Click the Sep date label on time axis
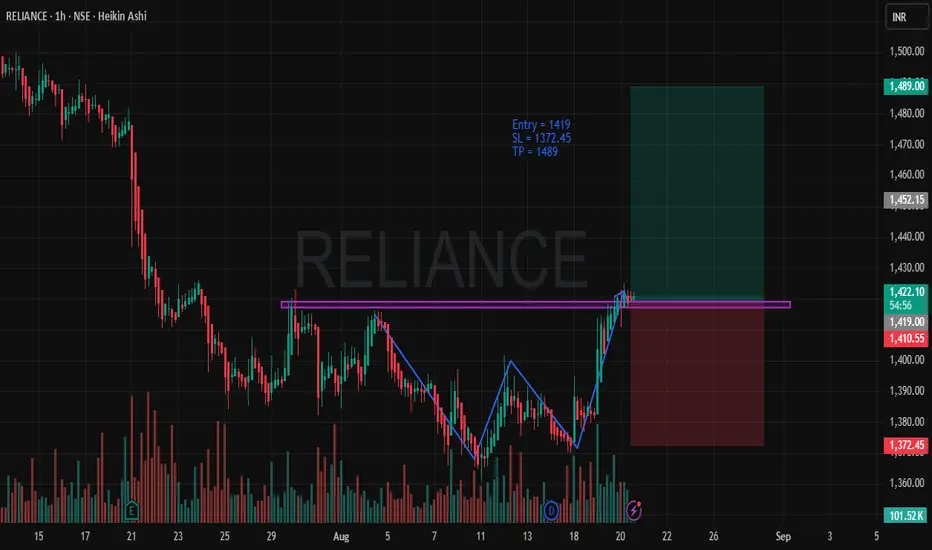The height and width of the screenshot is (550, 932). 783,536
